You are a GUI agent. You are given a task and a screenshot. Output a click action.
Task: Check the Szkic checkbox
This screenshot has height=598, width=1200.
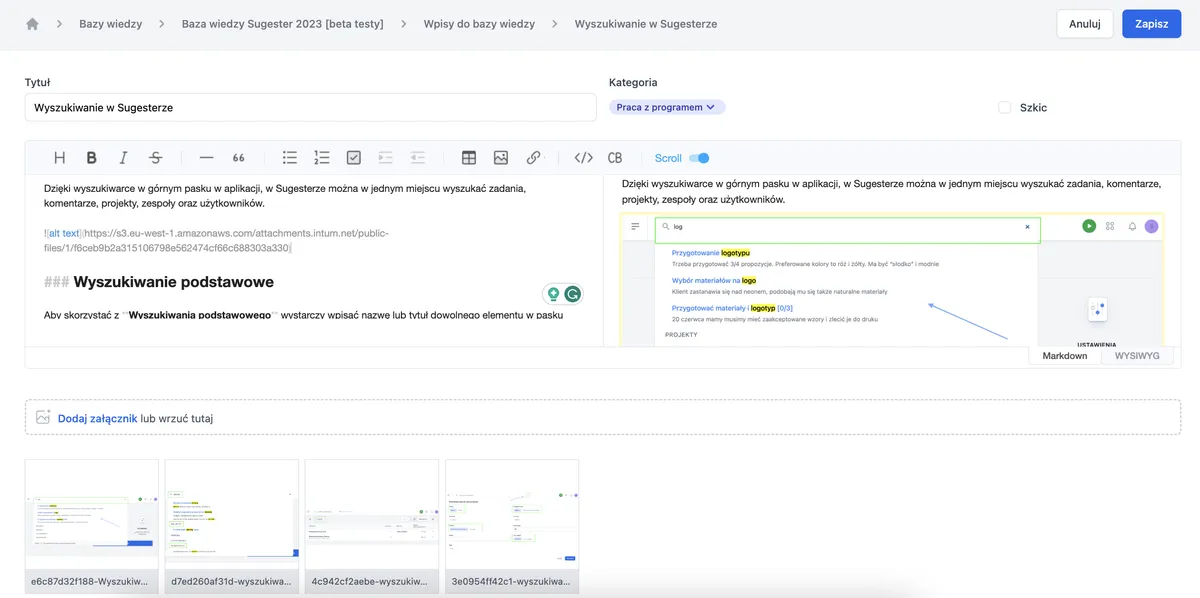pos(1005,107)
